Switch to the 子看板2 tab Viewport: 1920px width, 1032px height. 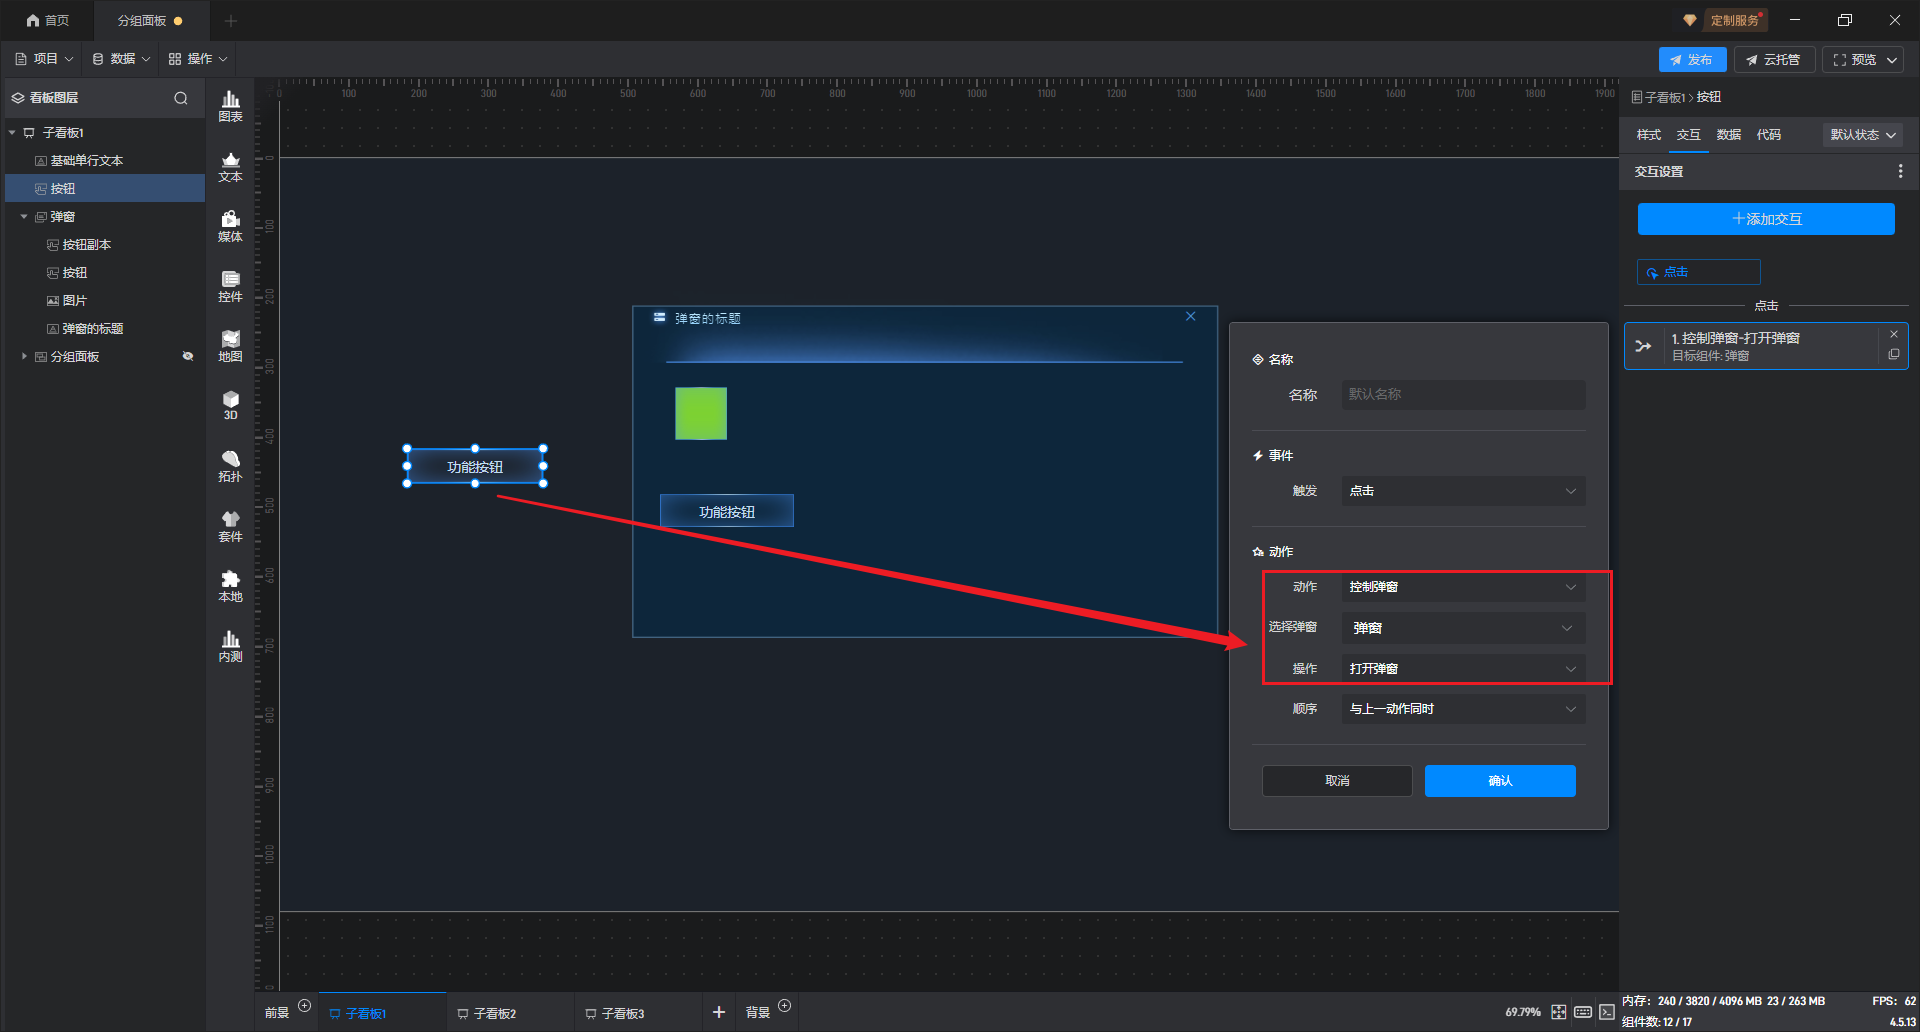(x=494, y=1013)
